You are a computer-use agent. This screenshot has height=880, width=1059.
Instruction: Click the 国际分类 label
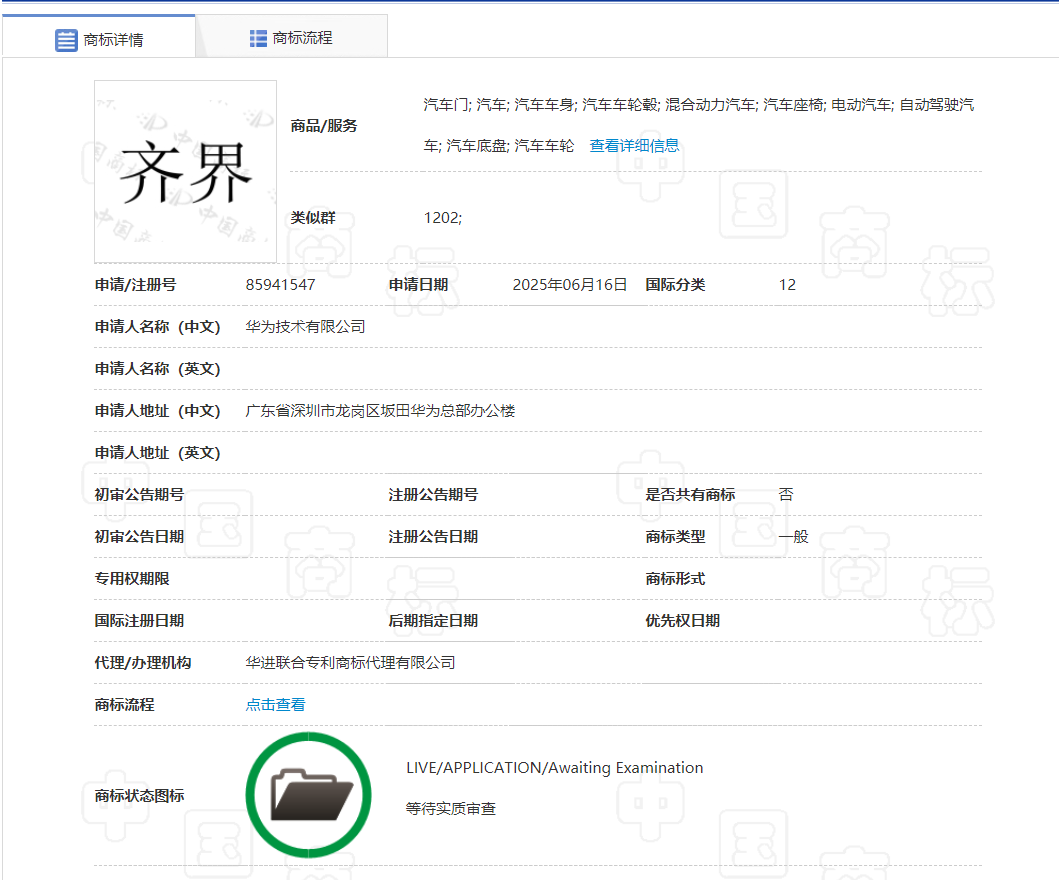(675, 285)
